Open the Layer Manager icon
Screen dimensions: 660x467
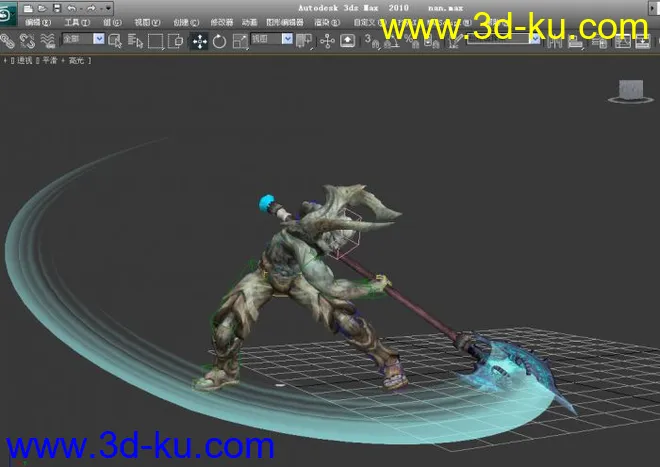click(599, 41)
